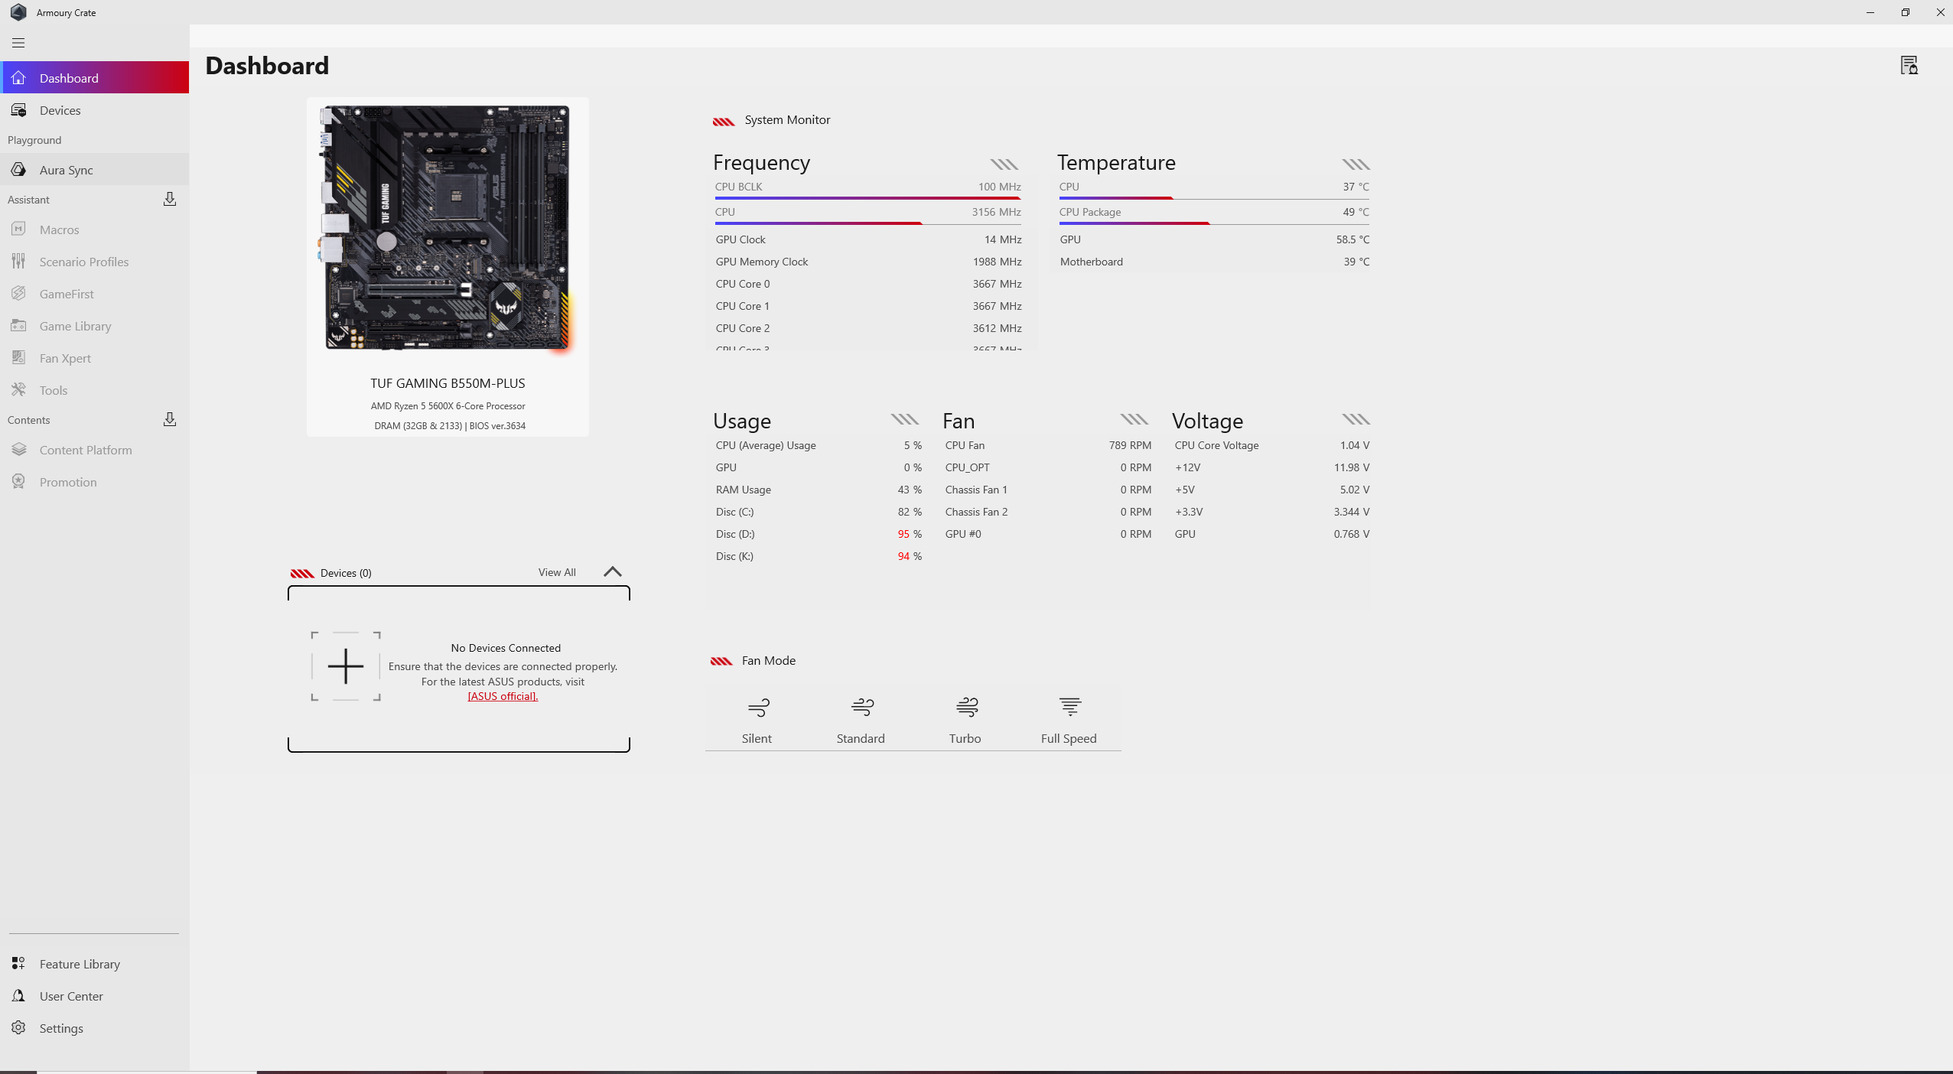1953x1074 pixels.
Task: Open the hamburger navigation menu
Action: [18, 43]
